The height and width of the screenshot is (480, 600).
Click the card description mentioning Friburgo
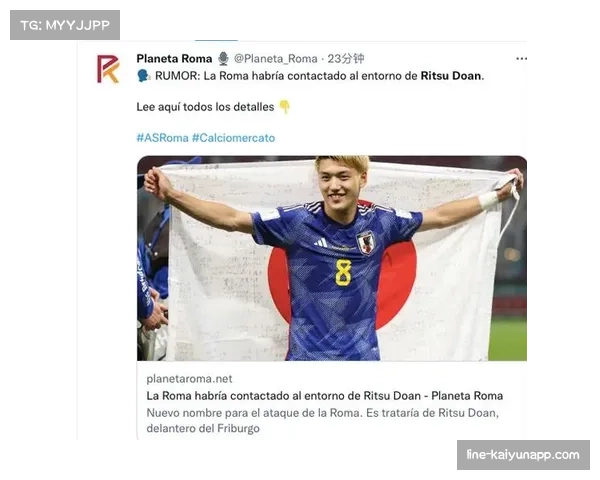coord(323,420)
